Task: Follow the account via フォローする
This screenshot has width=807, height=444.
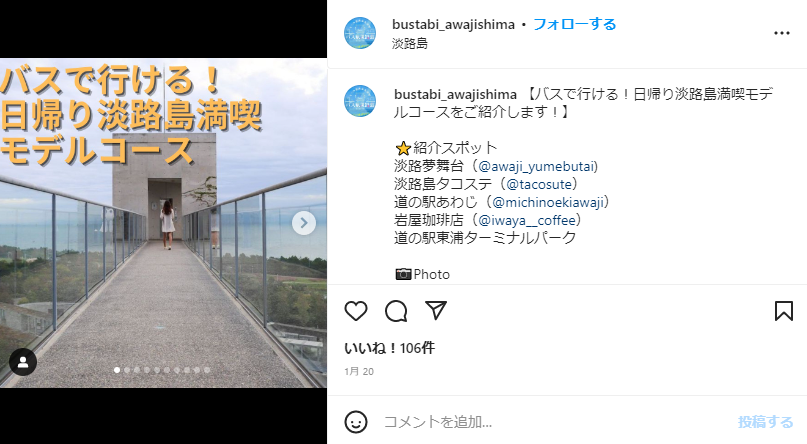Action: coord(574,24)
